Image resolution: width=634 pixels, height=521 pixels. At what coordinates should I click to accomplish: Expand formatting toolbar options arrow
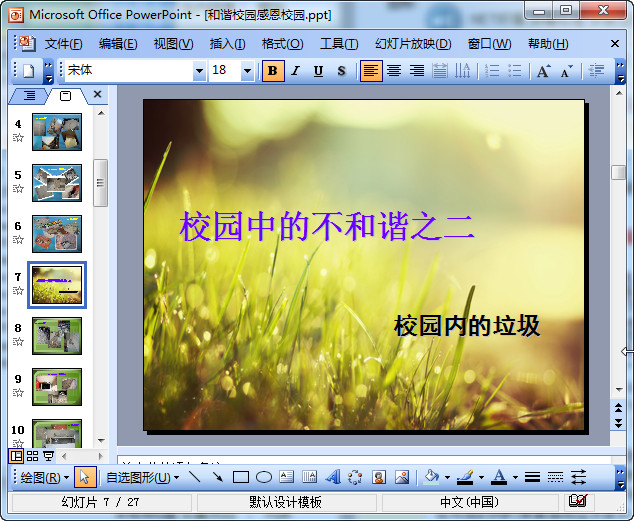point(620,71)
